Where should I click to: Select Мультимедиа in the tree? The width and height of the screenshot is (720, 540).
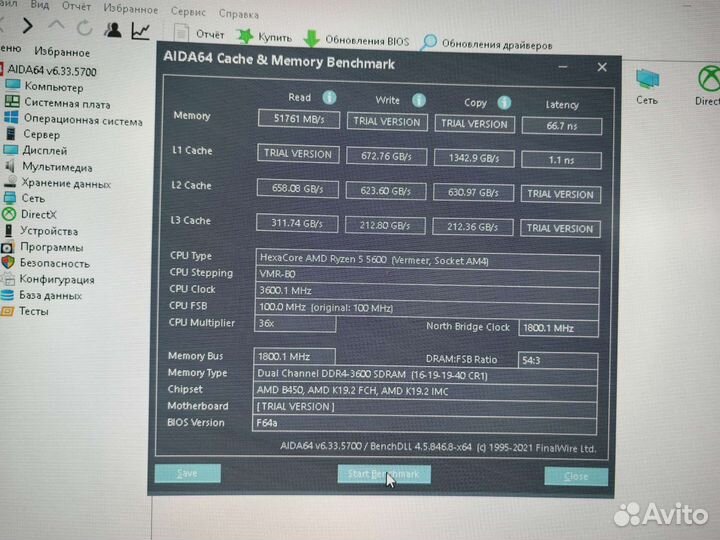[48, 167]
